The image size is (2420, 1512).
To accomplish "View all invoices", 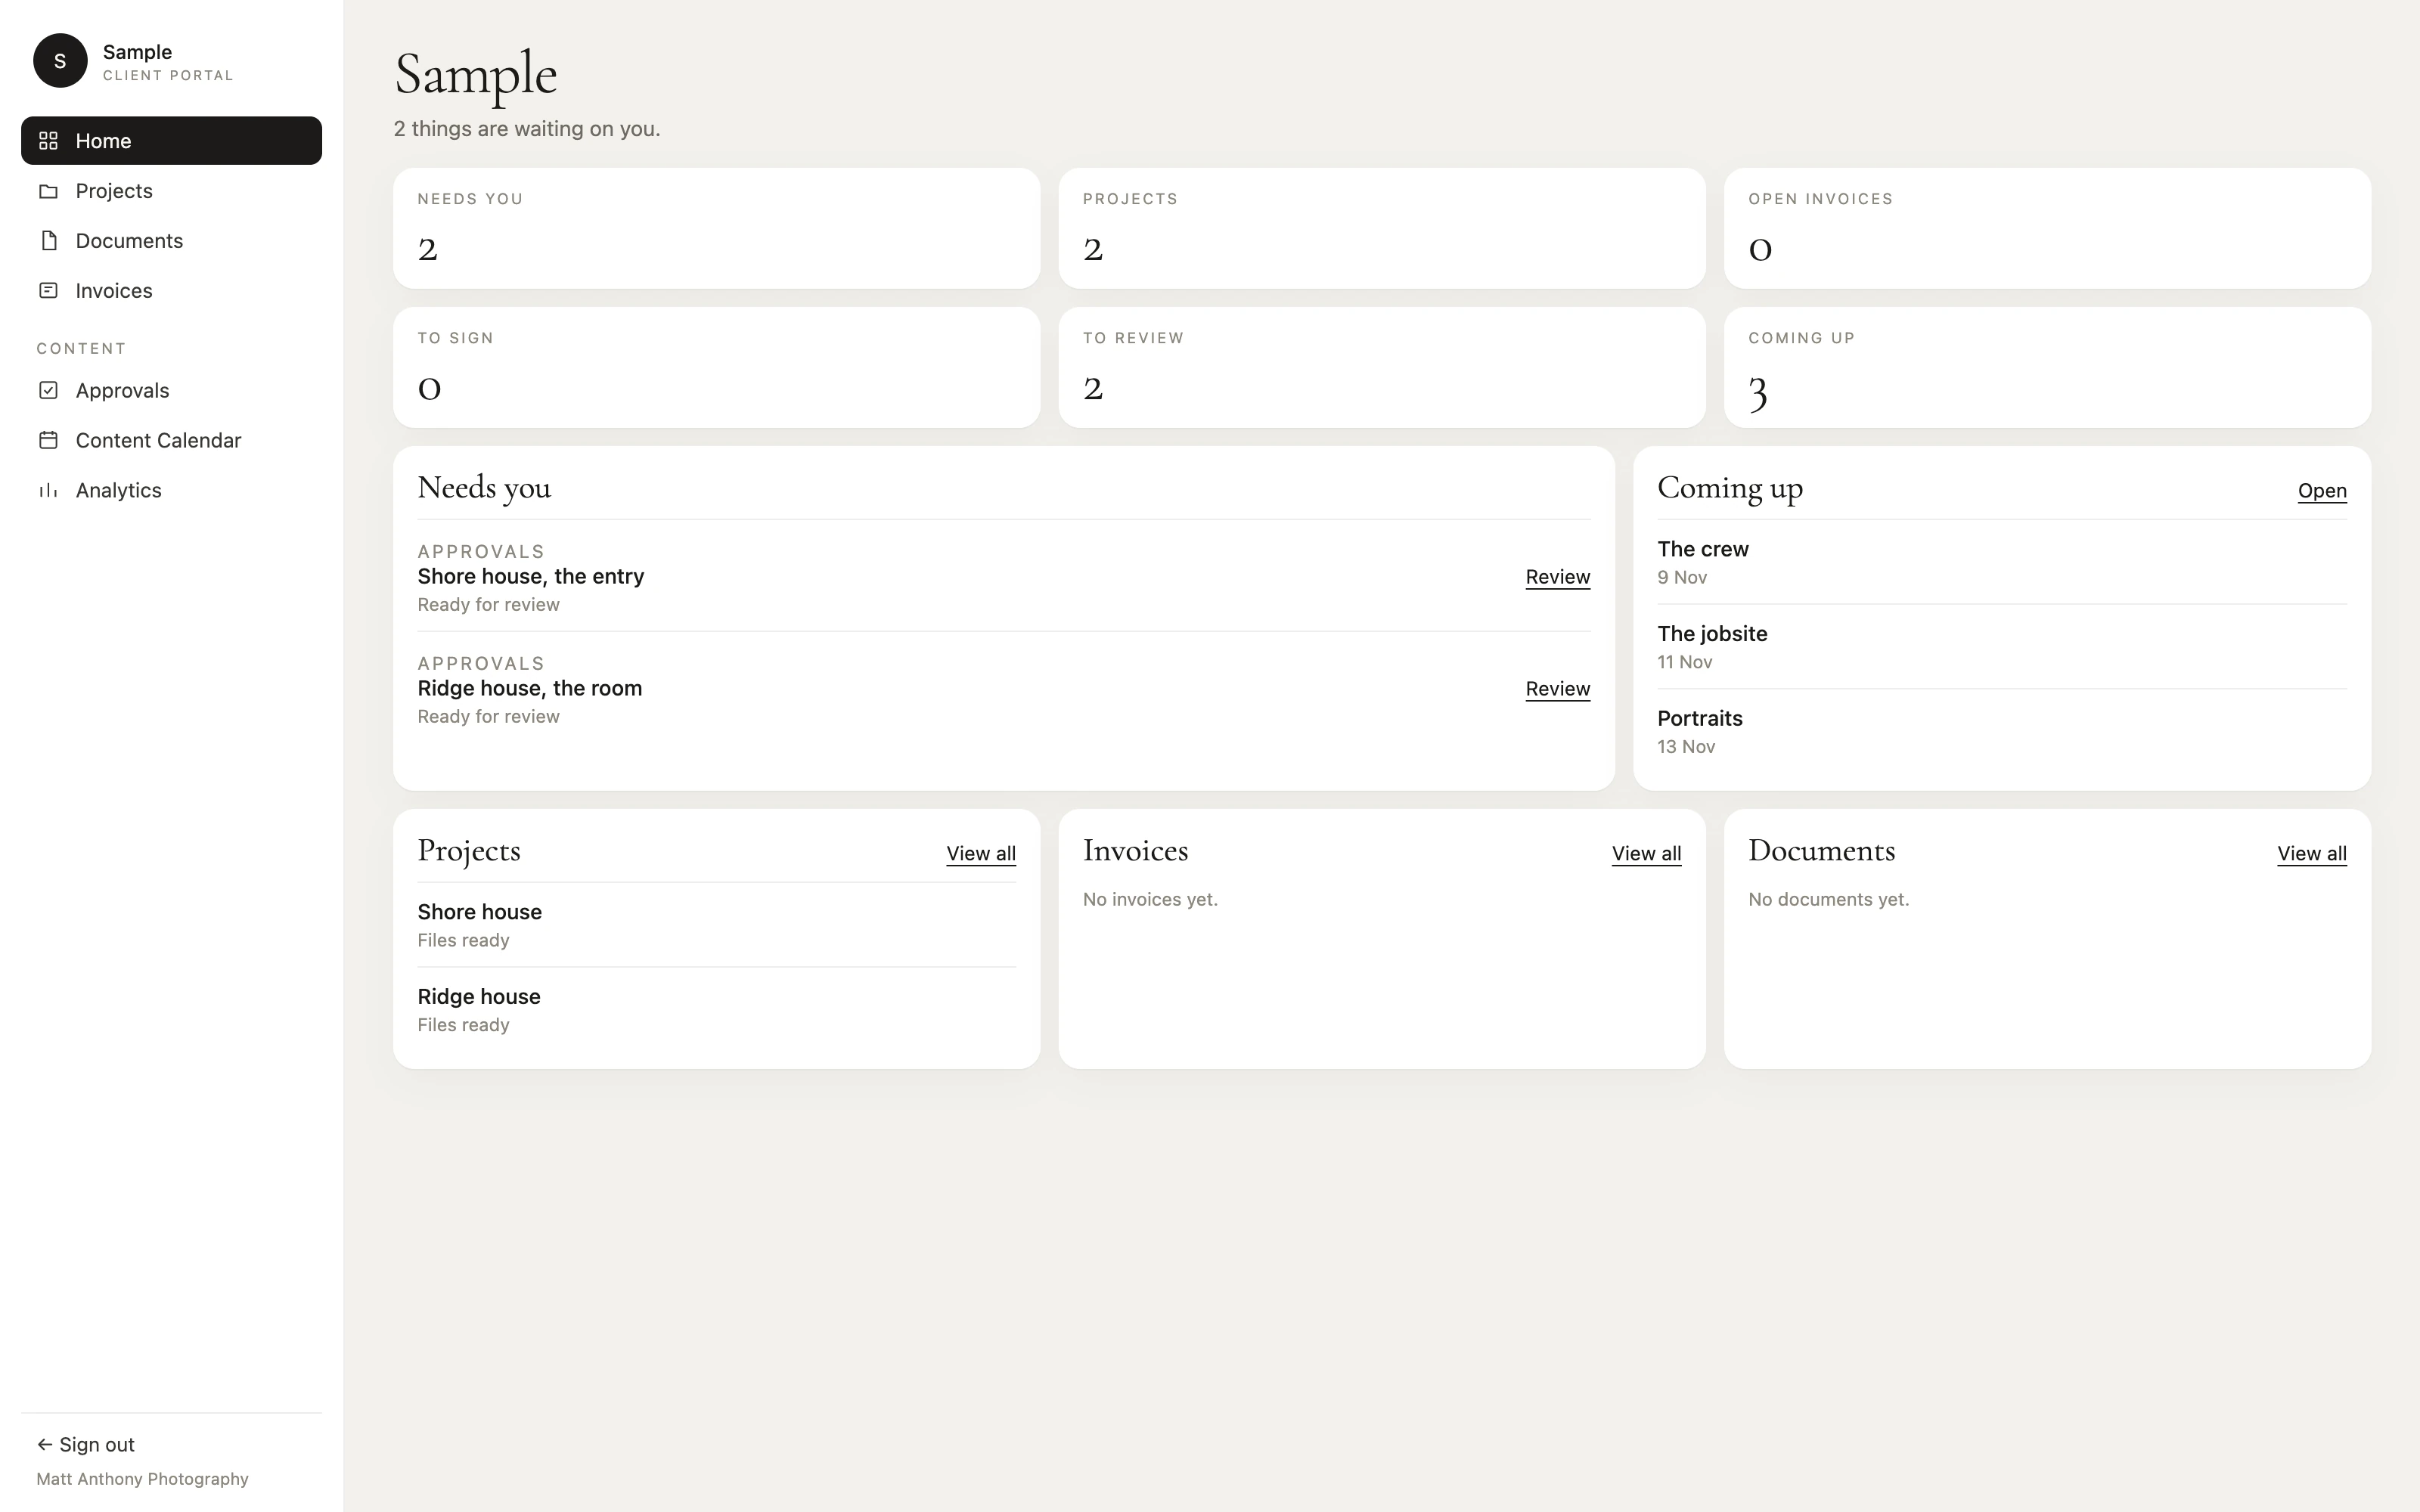I will pos(1646,854).
